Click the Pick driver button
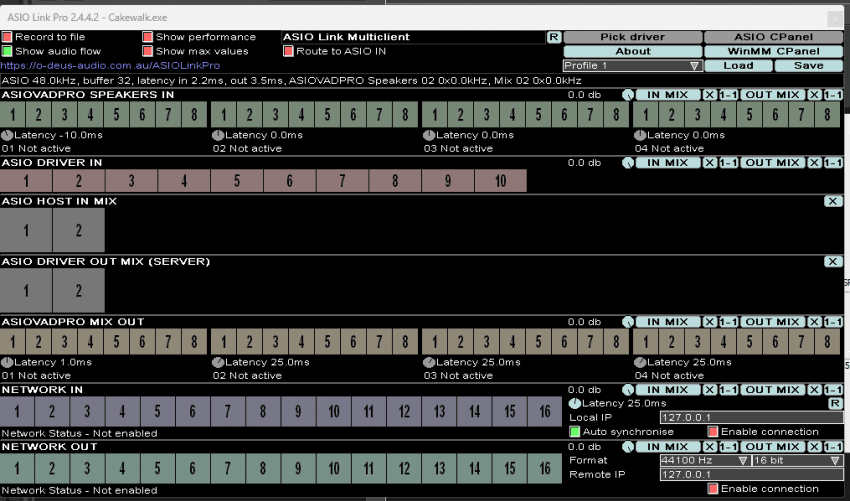Image resolution: width=850 pixels, height=501 pixels. 632,37
